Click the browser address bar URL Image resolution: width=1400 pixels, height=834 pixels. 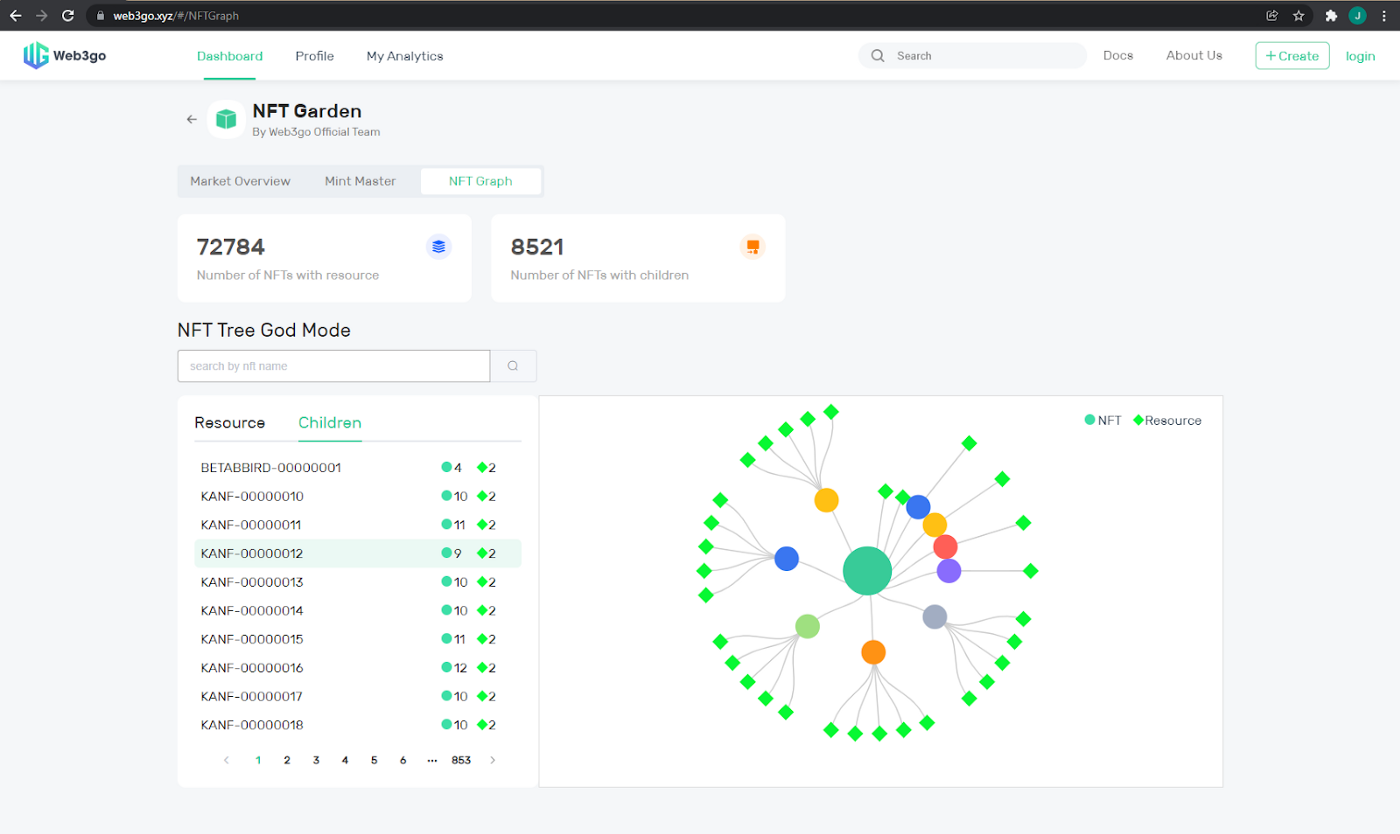[x=176, y=16]
